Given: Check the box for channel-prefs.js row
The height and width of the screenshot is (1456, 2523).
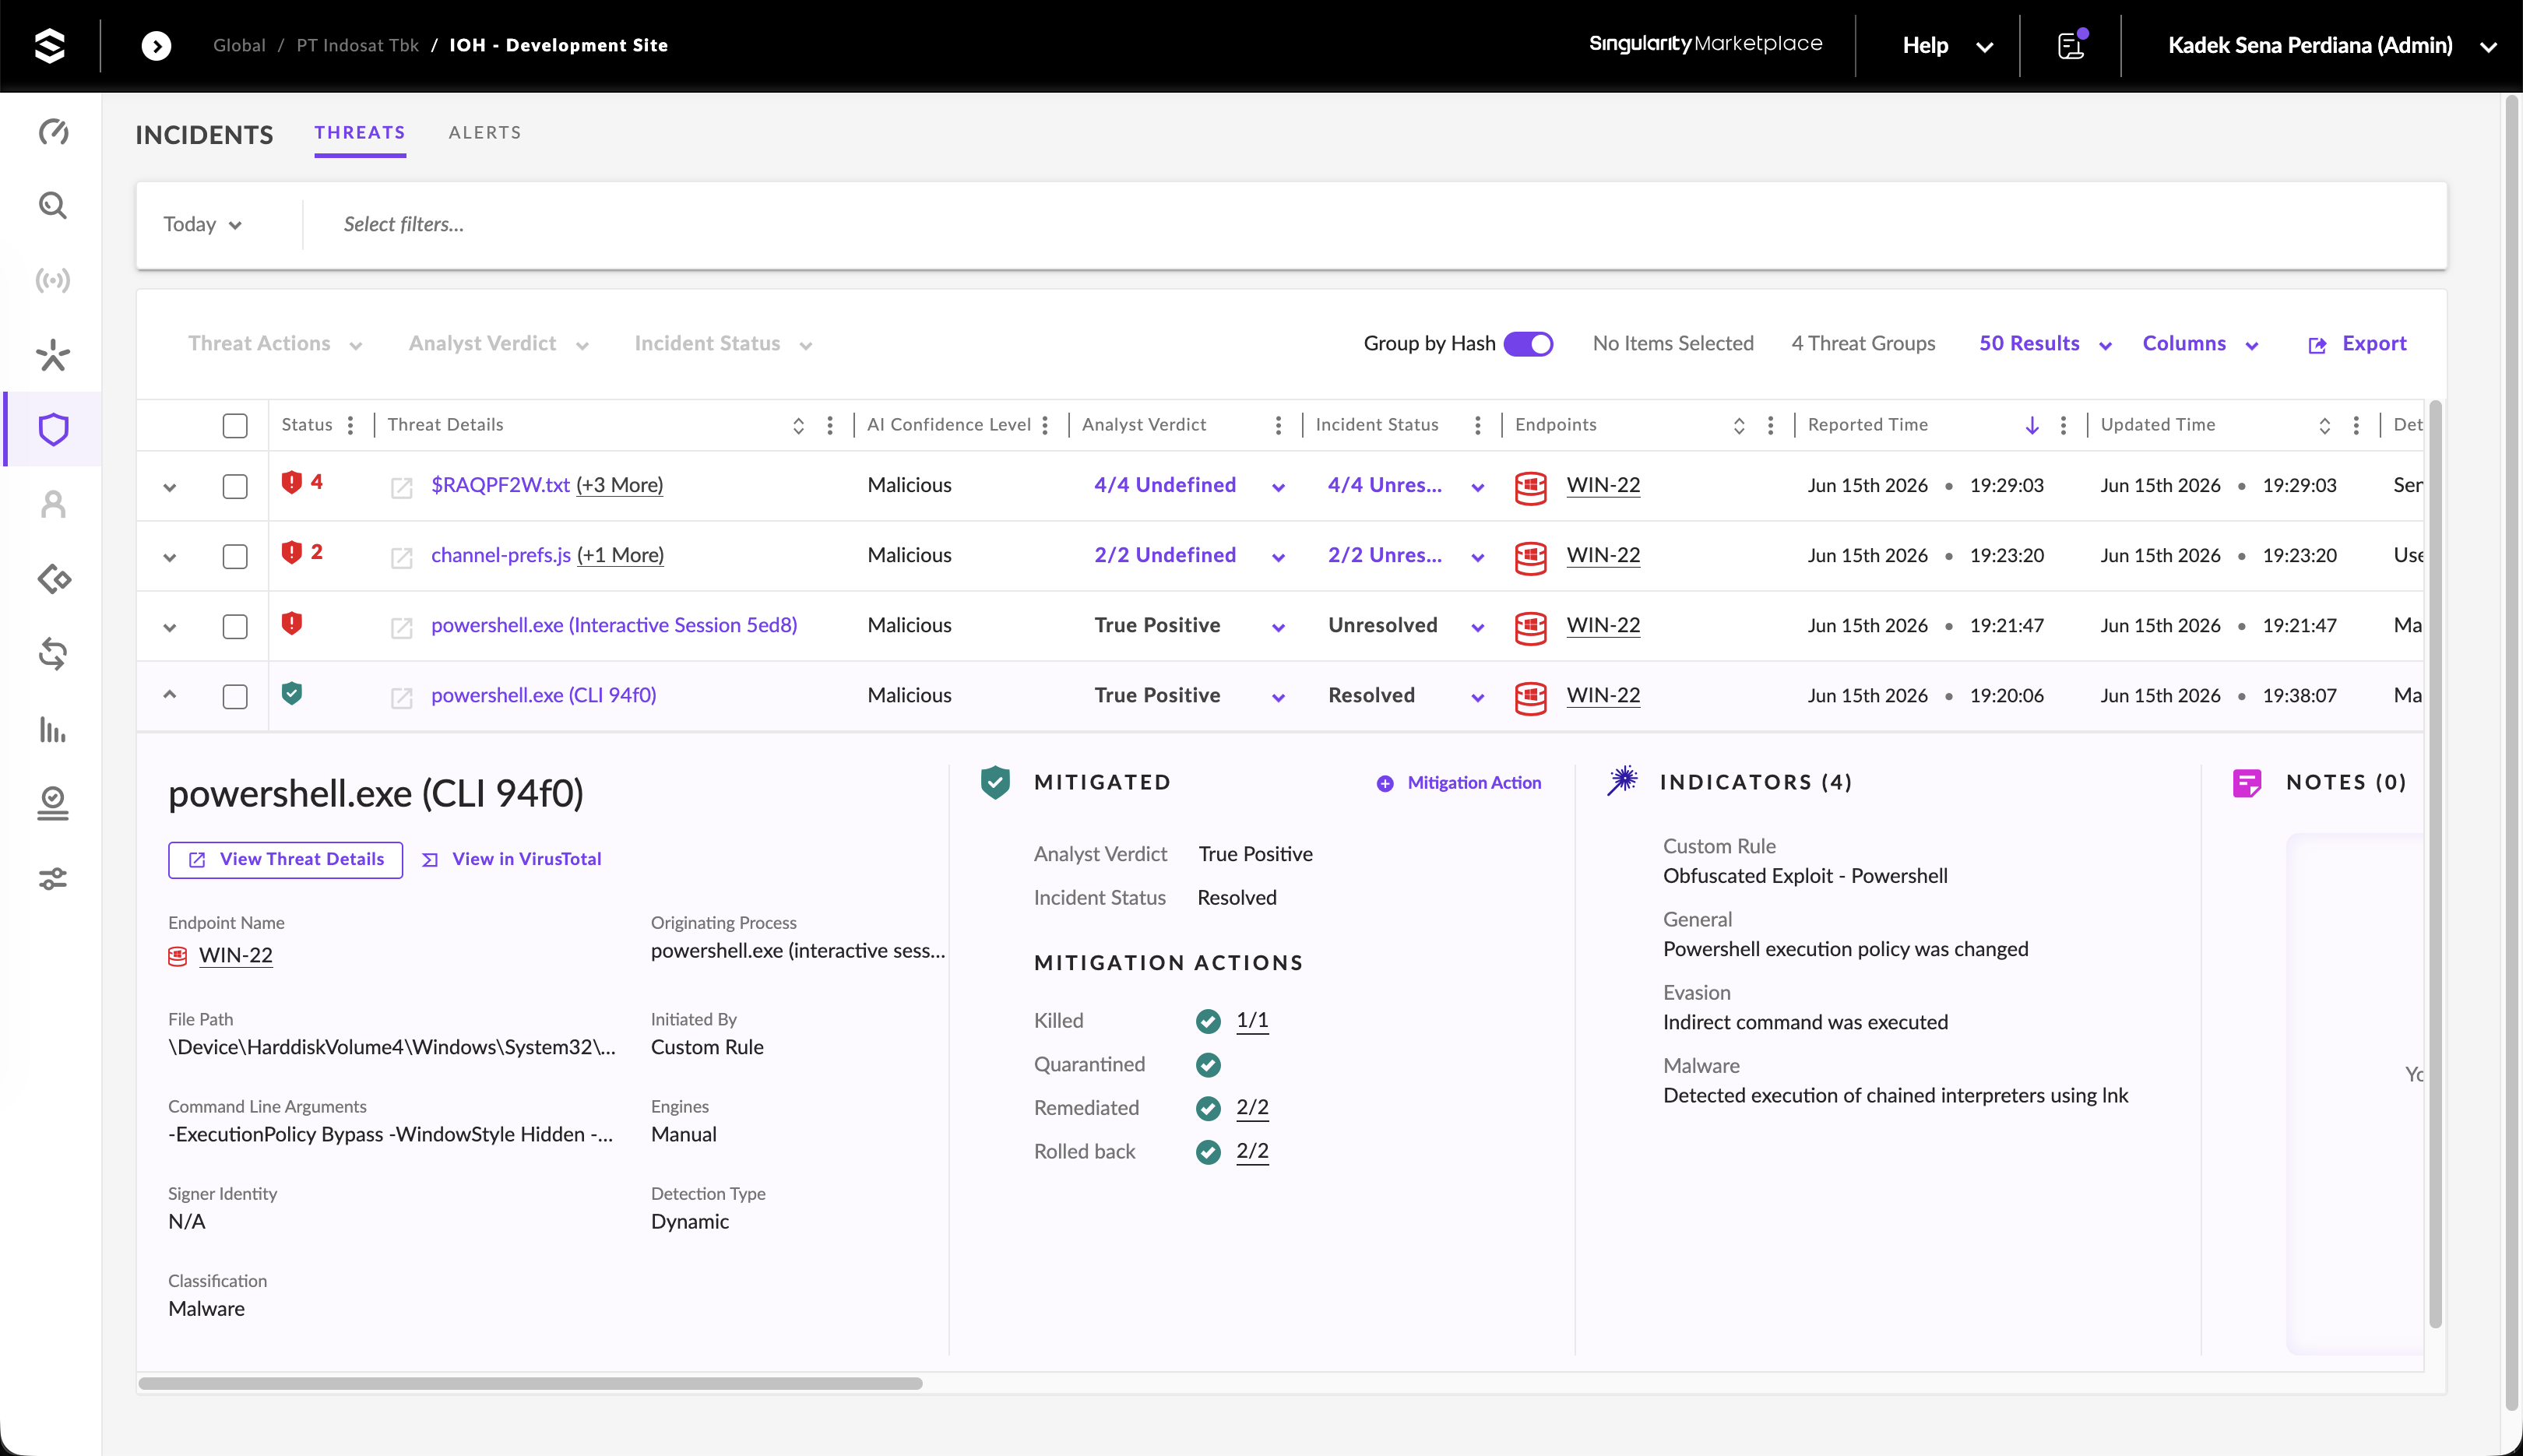Looking at the screenshot, I should coord(235,556).
